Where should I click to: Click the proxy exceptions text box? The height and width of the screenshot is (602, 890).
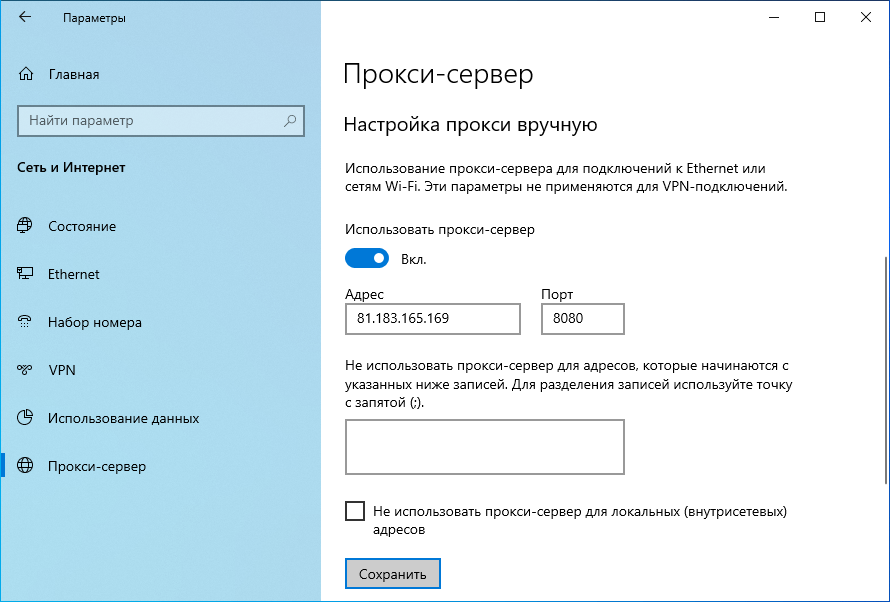485,447
